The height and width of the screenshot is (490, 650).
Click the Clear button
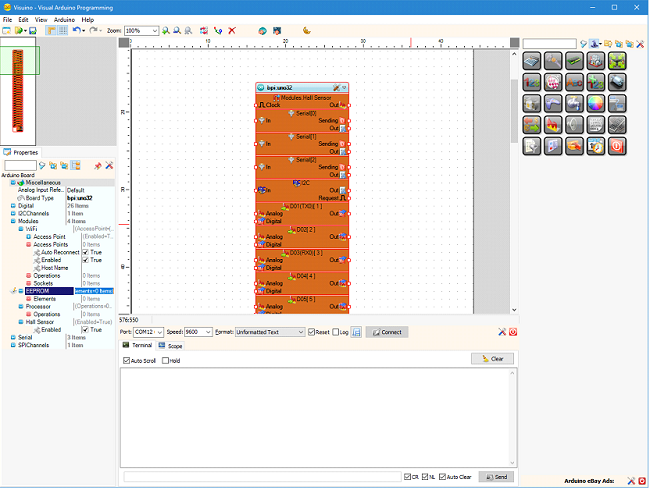(x=492, y=359)
